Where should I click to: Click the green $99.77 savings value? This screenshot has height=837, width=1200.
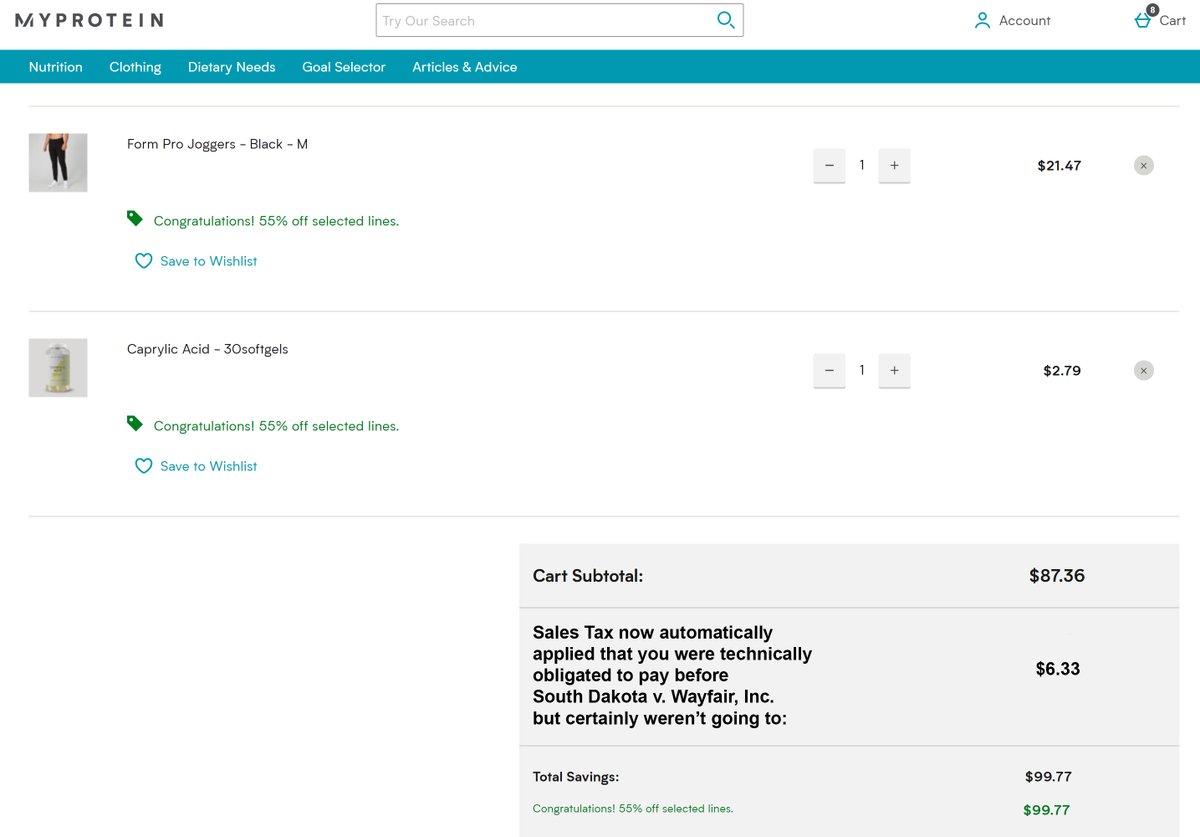click(1047, 810)
